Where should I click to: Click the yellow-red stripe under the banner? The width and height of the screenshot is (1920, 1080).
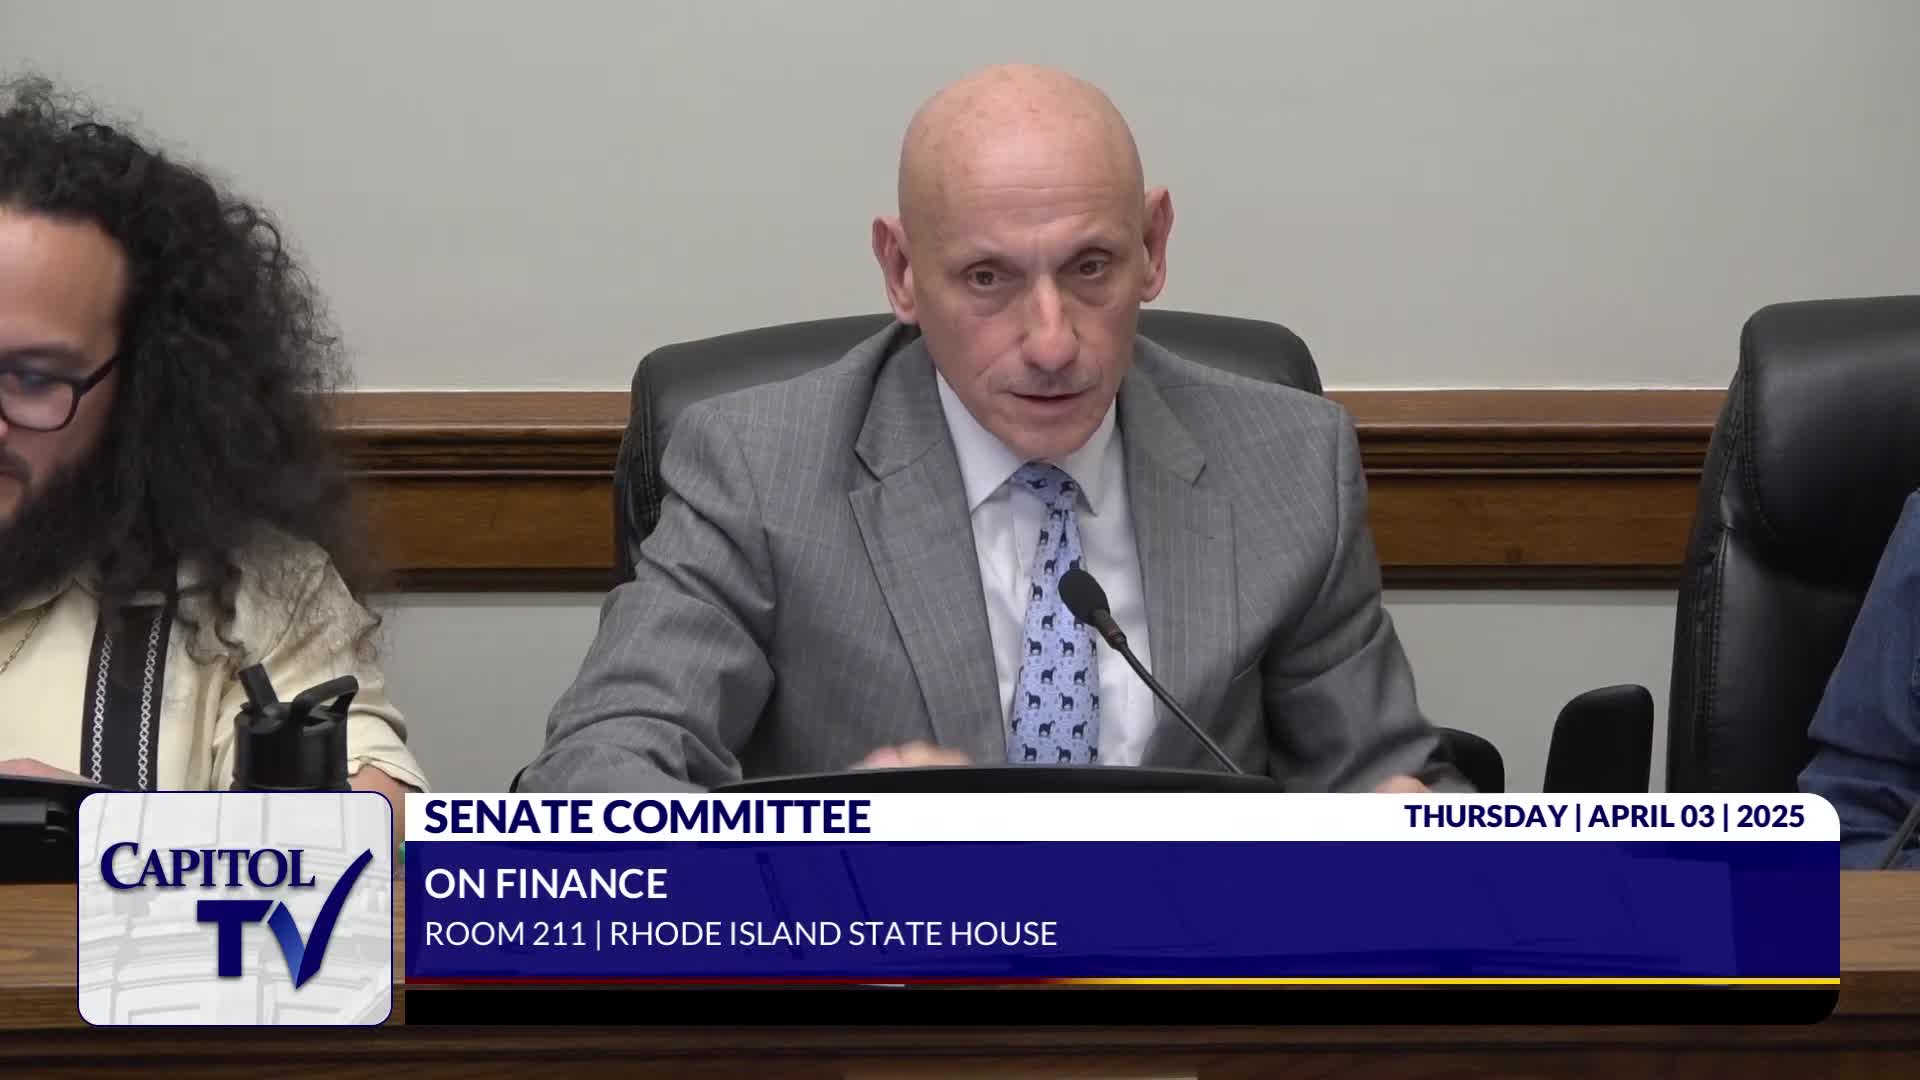point(1120,982)
